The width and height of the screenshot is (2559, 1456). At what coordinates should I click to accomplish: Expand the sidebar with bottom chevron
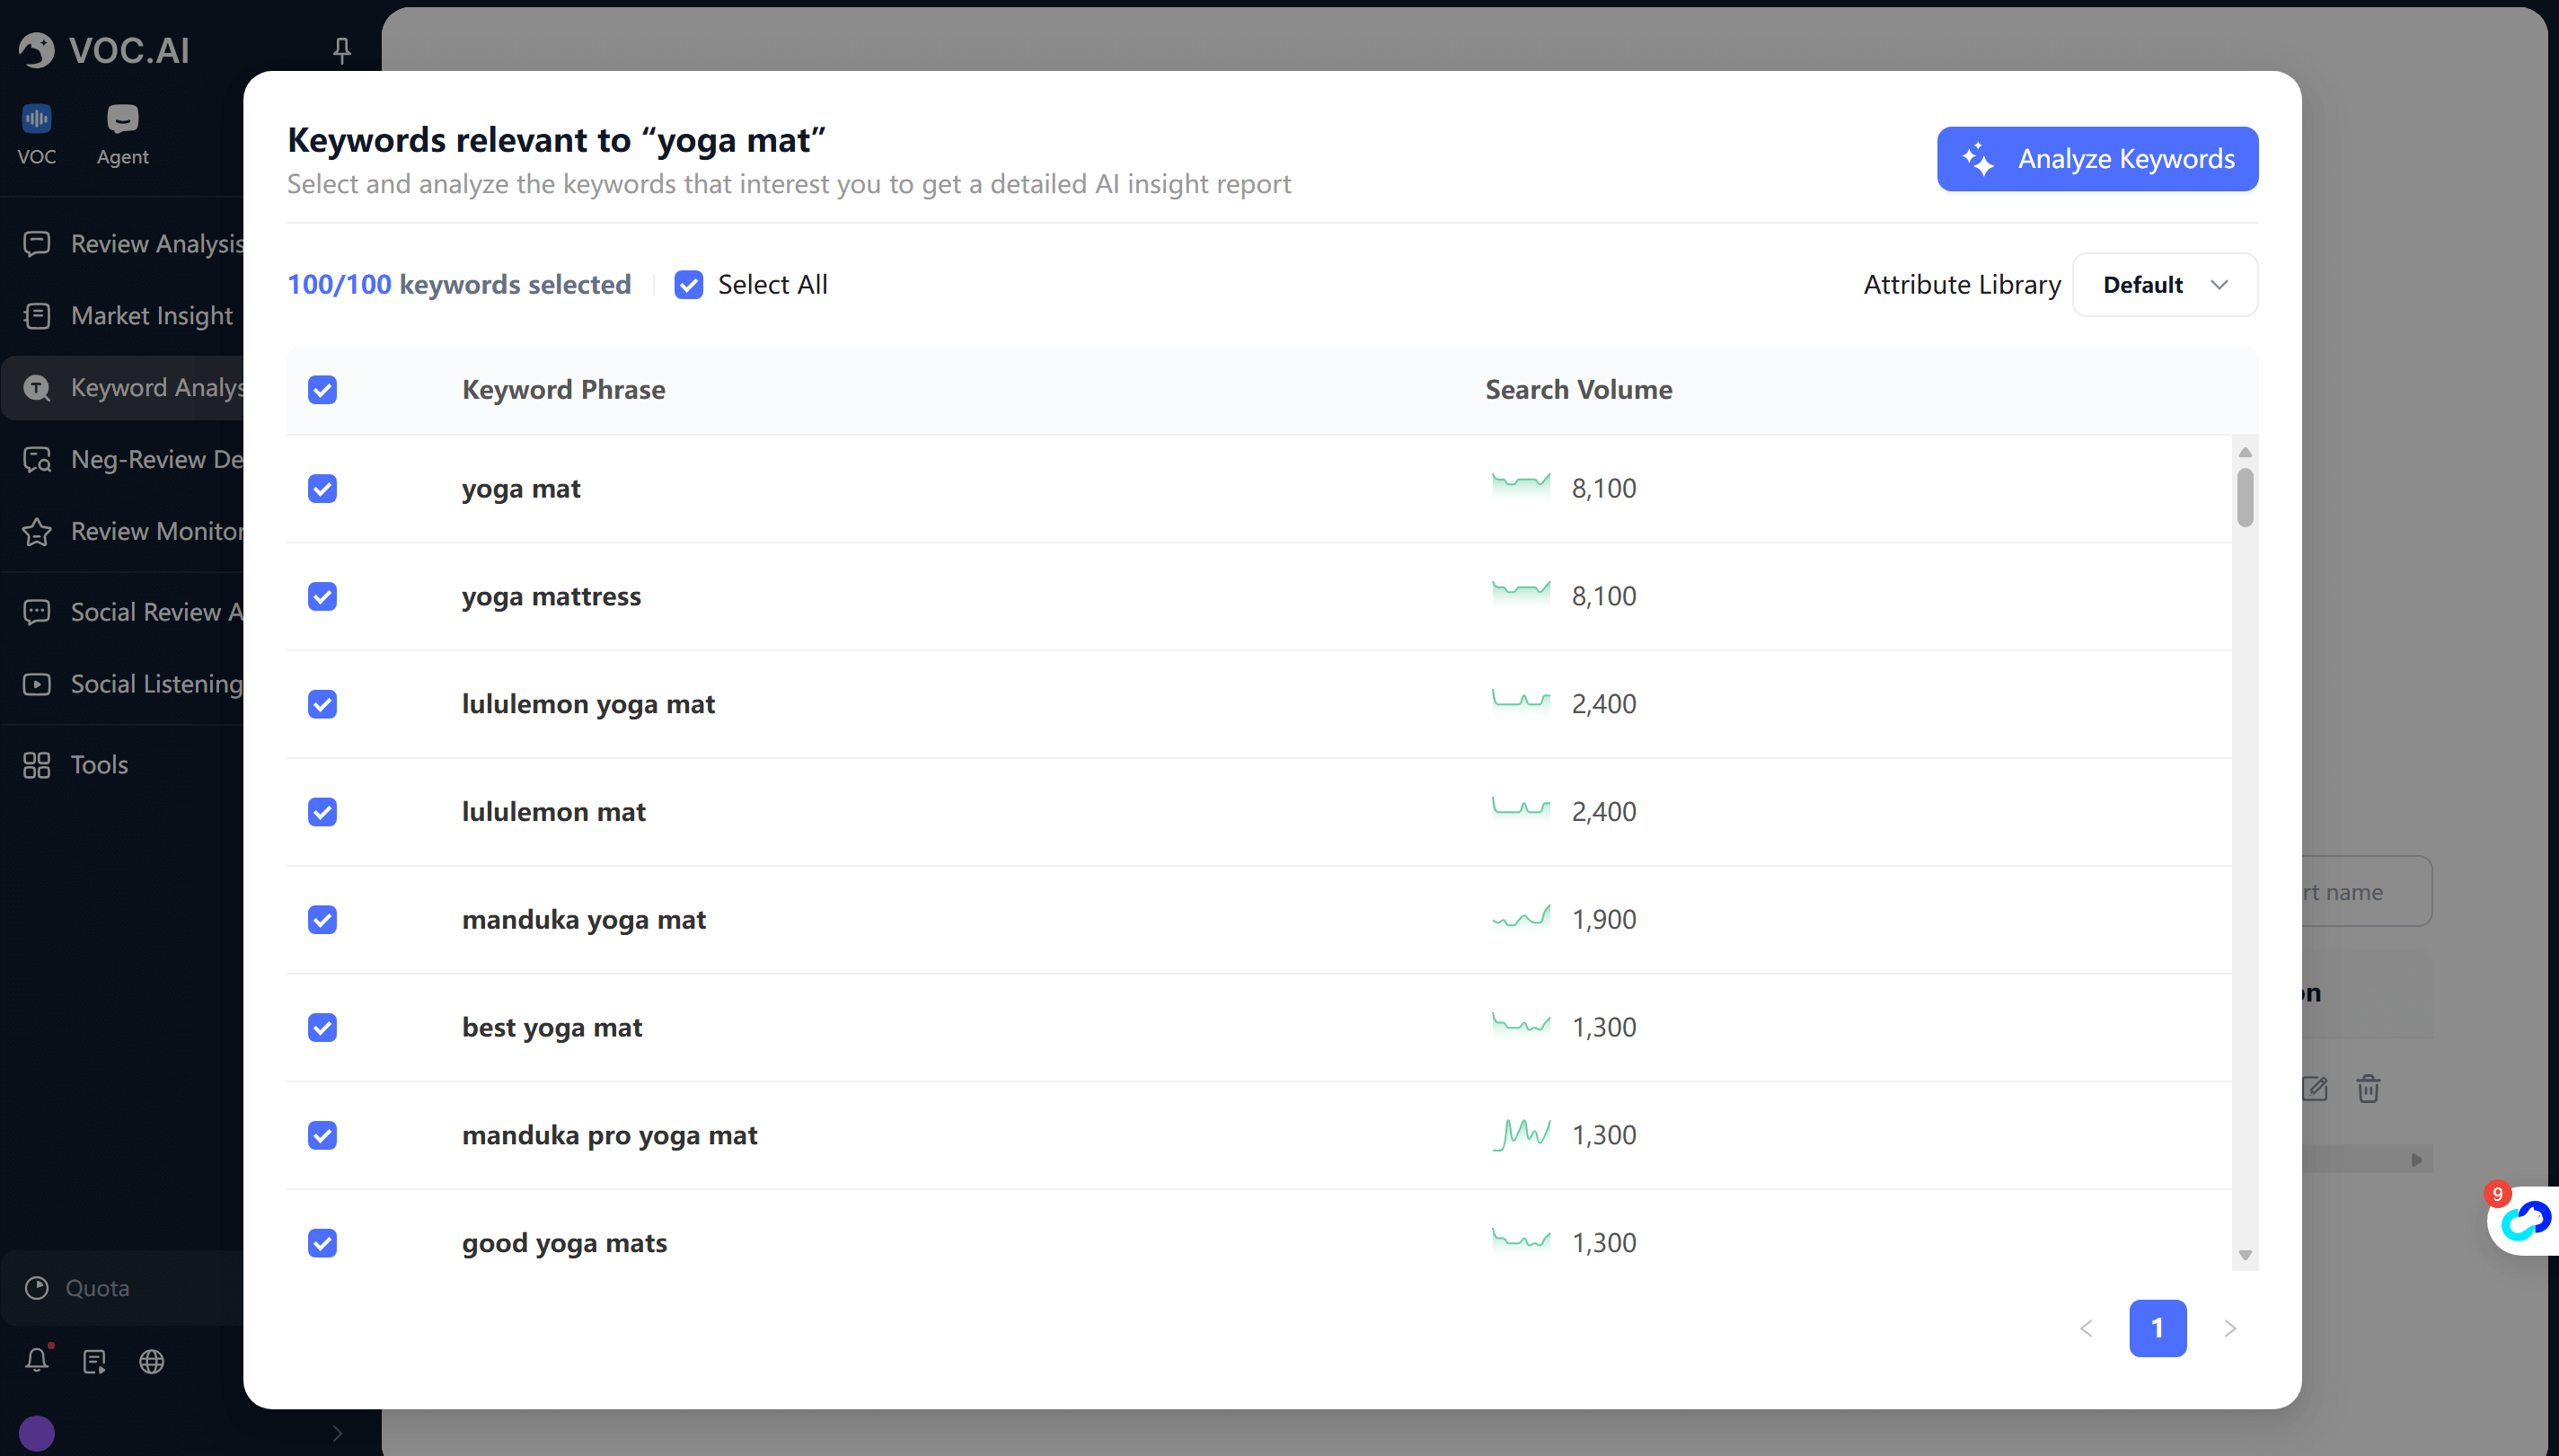pyautogui.click(x=337, y=1433)
